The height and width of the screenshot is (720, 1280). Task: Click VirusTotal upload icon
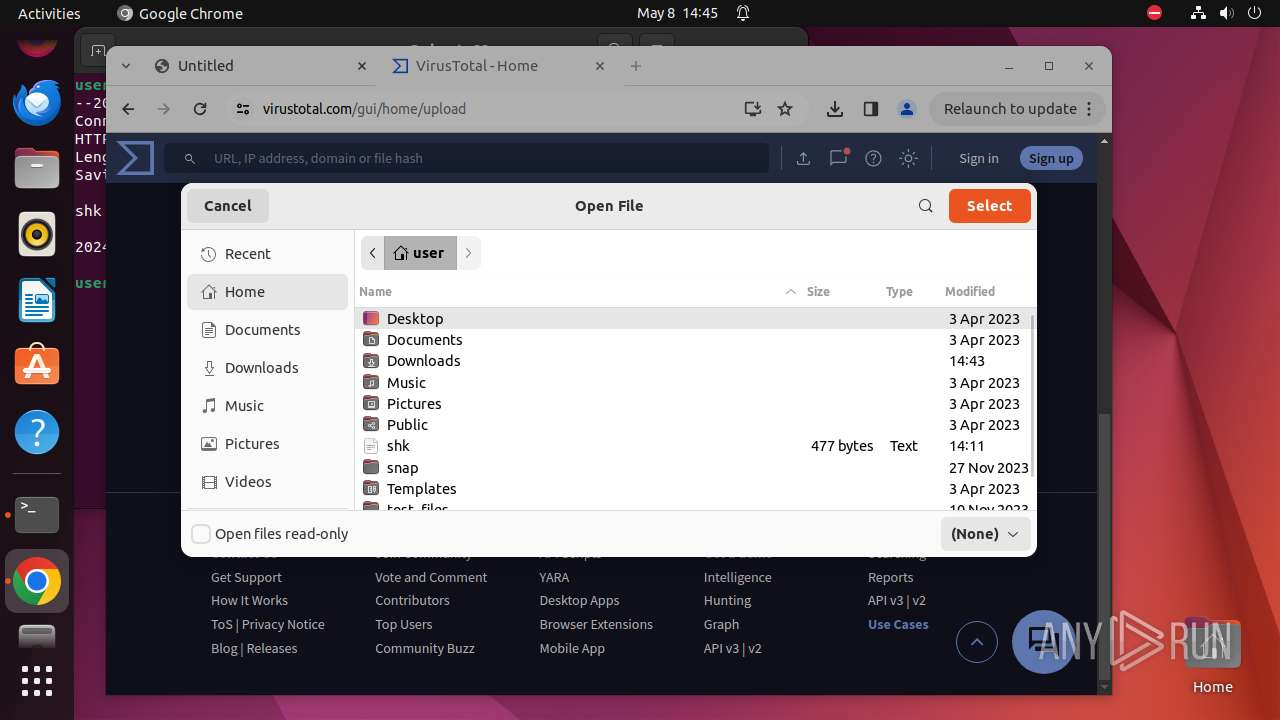803,158
